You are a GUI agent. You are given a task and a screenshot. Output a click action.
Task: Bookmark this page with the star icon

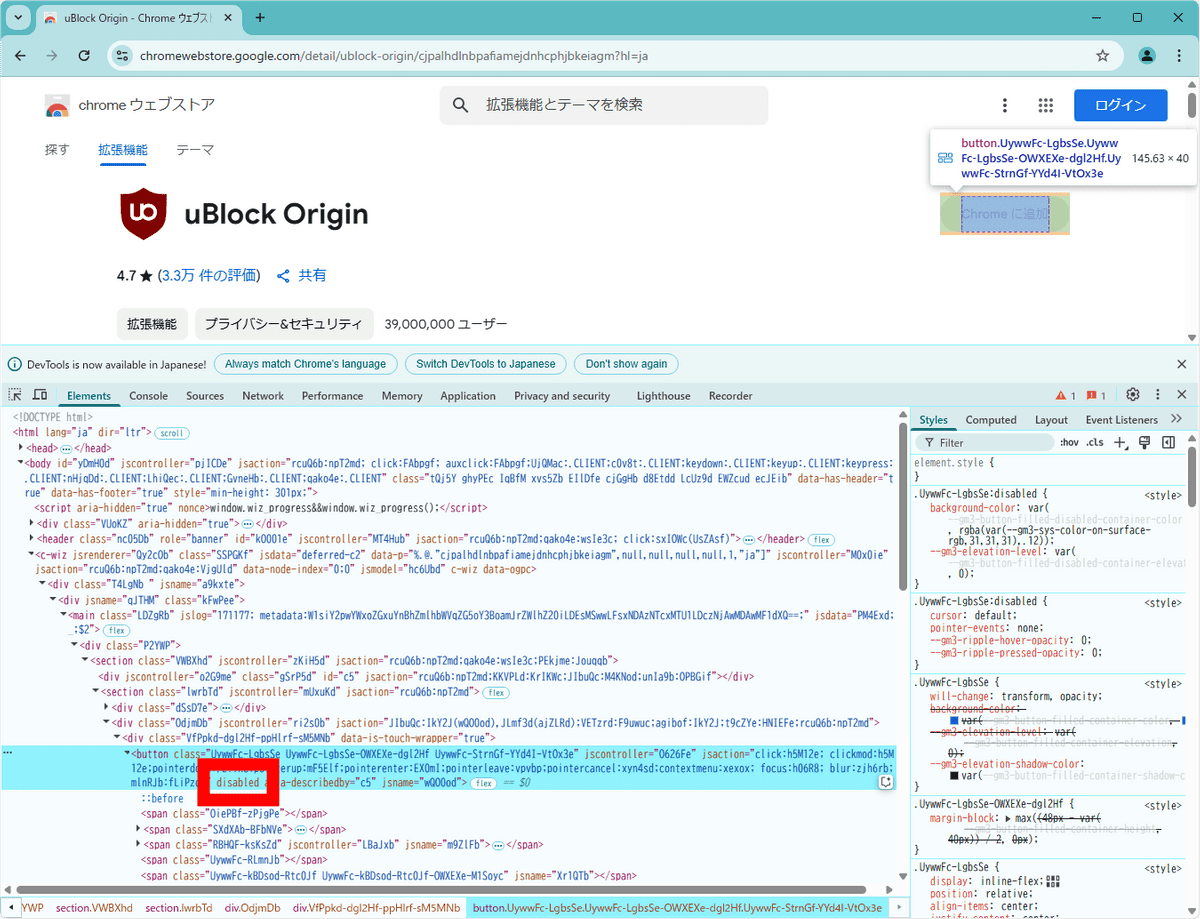[x=1103, y=56]
